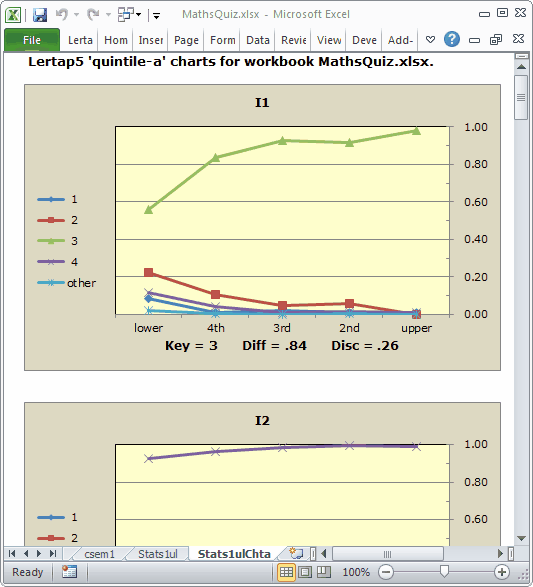Viewport: 533px width, 587px height.
Task: Undo the last action
Action: coord(62,15)
